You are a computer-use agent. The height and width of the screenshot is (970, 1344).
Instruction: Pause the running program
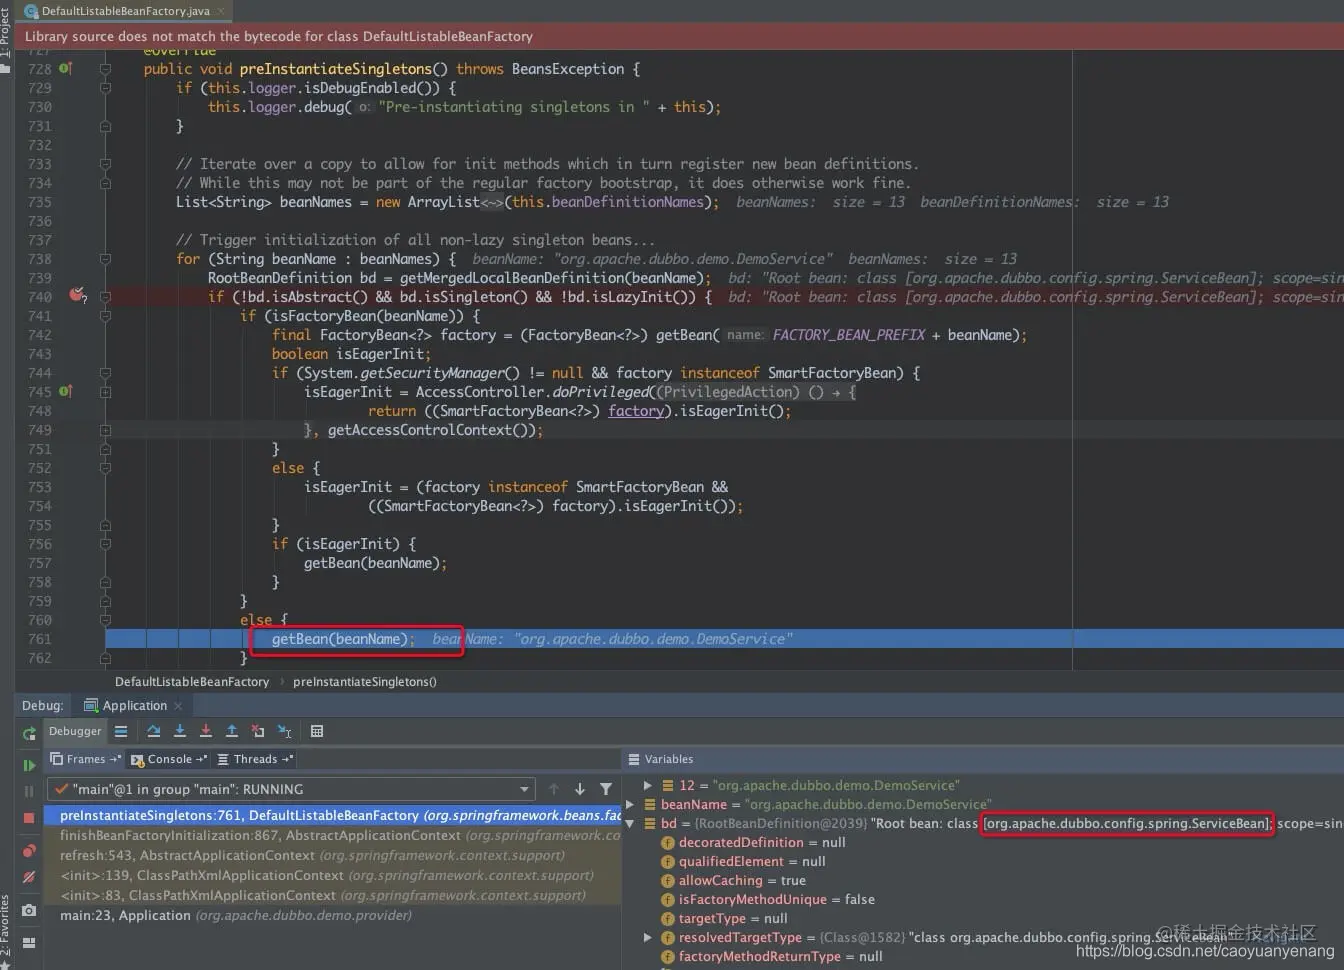[29, 791]
